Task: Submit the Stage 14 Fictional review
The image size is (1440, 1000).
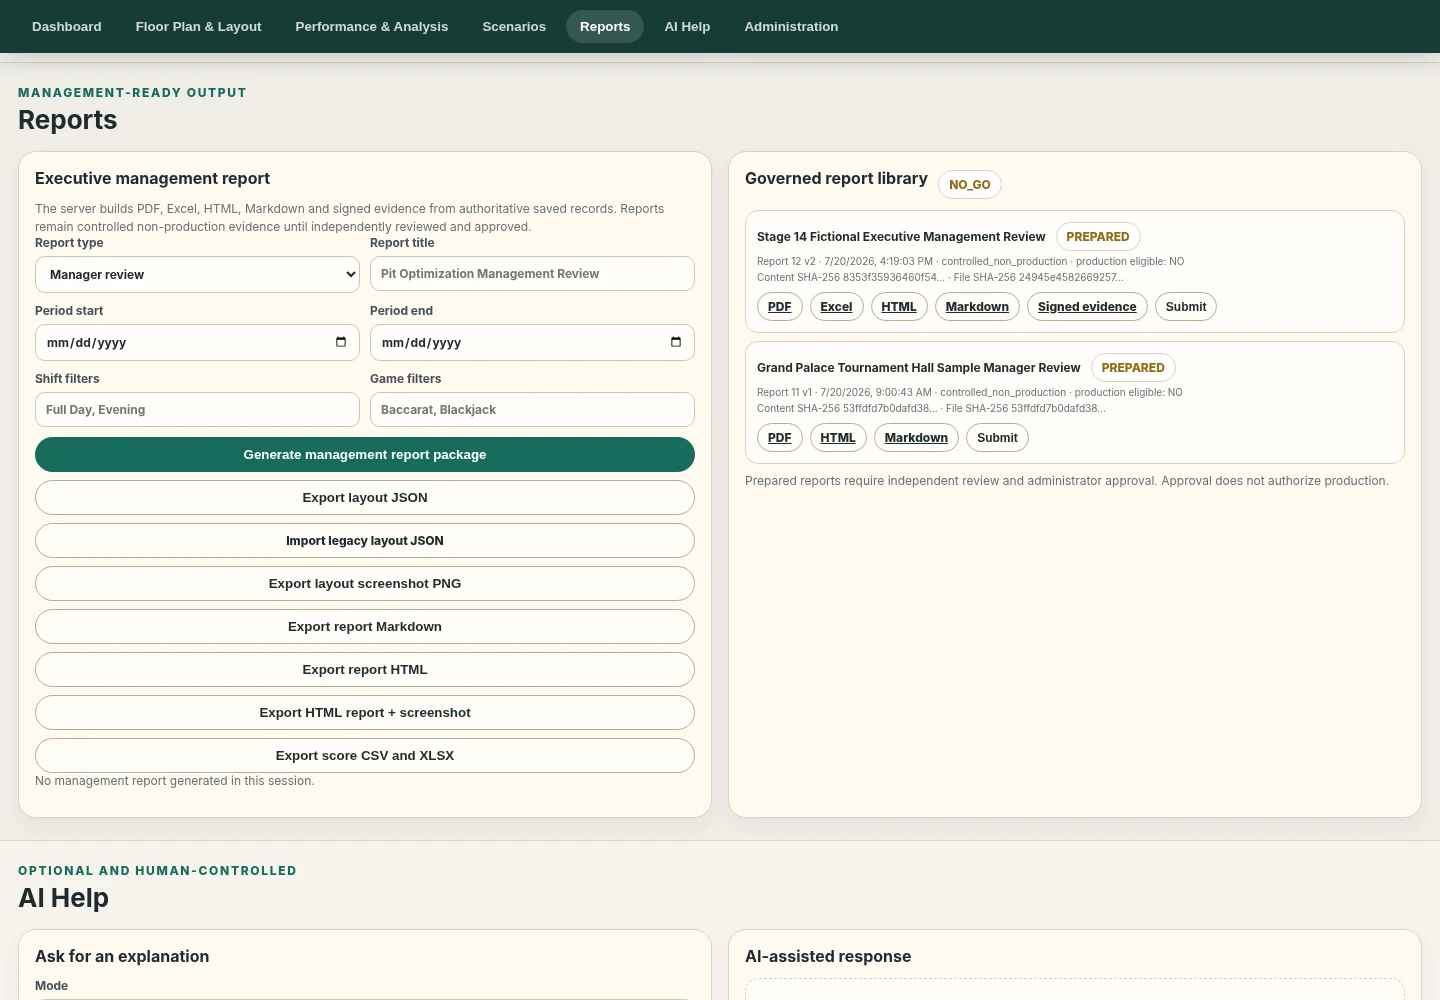Action: coord(1186,307)
